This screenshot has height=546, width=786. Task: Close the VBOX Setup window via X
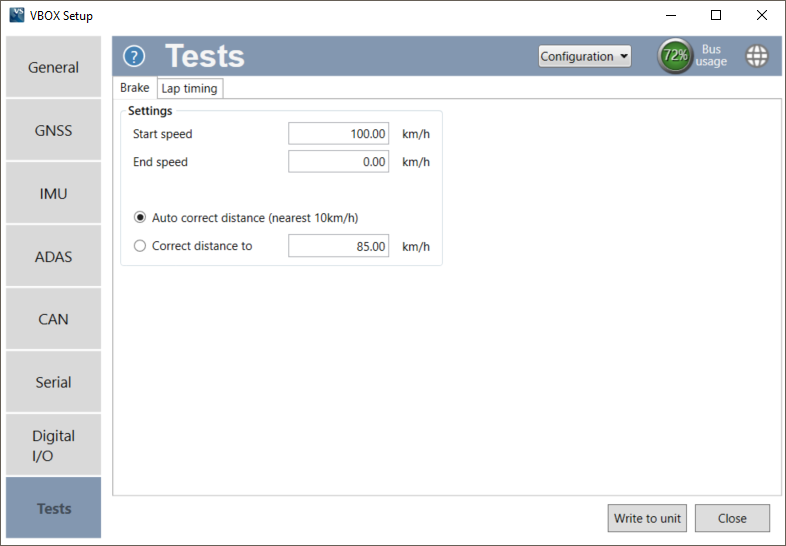(x=761, y=15)
